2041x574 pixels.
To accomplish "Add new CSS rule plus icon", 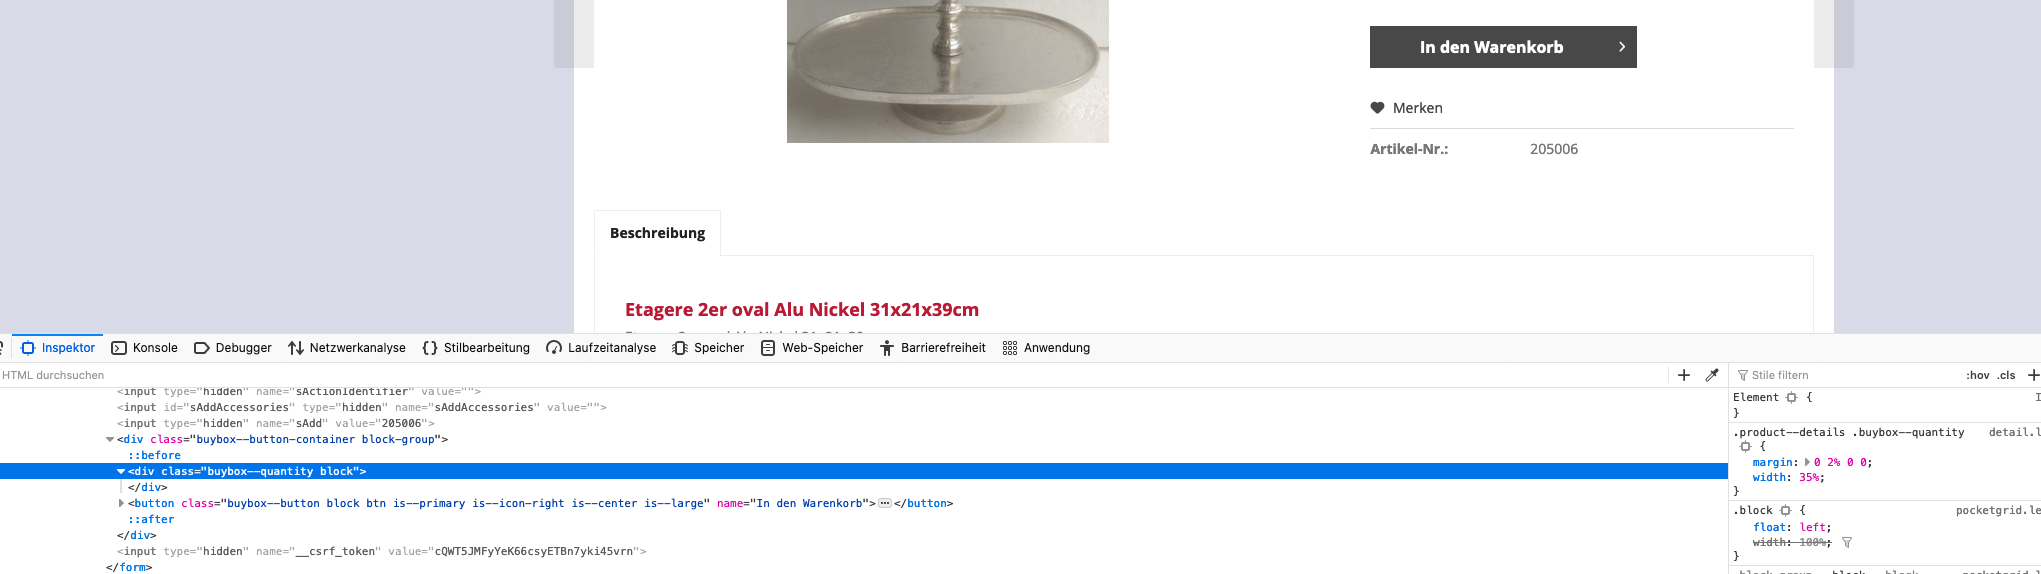I will [2033, 375].
